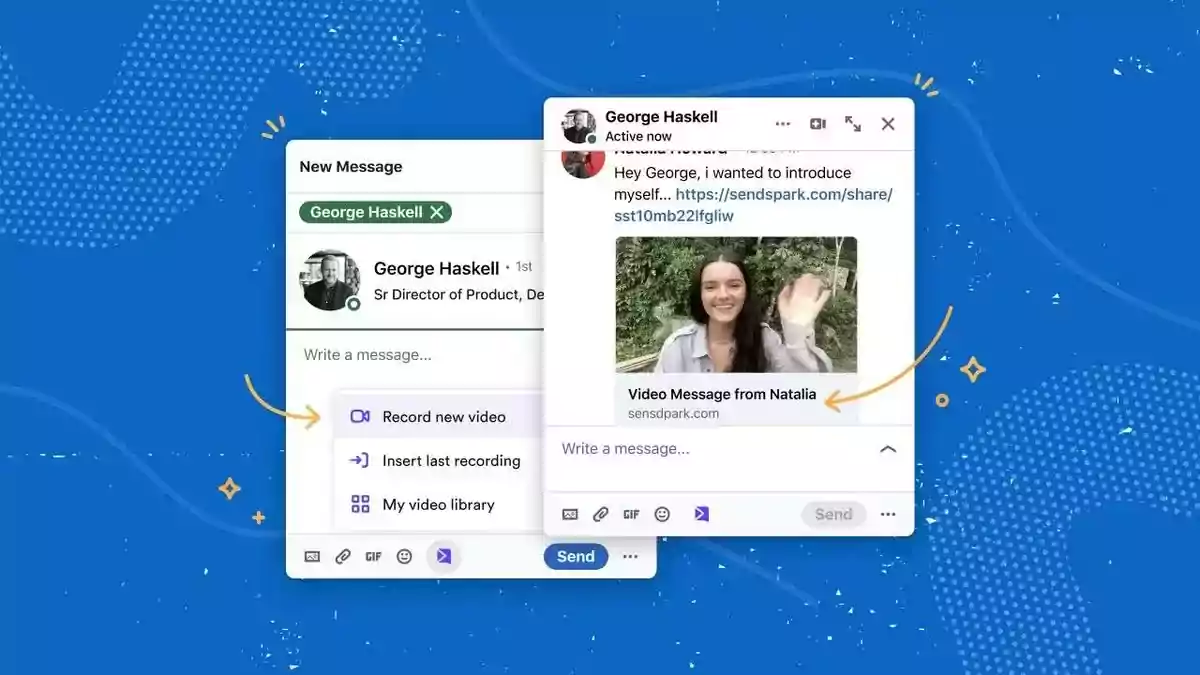The width and height of the screenshot is (1200, 675).
Task: Click the Sendspark icon in George Haskell chat
Action: (x=701, y=514)
